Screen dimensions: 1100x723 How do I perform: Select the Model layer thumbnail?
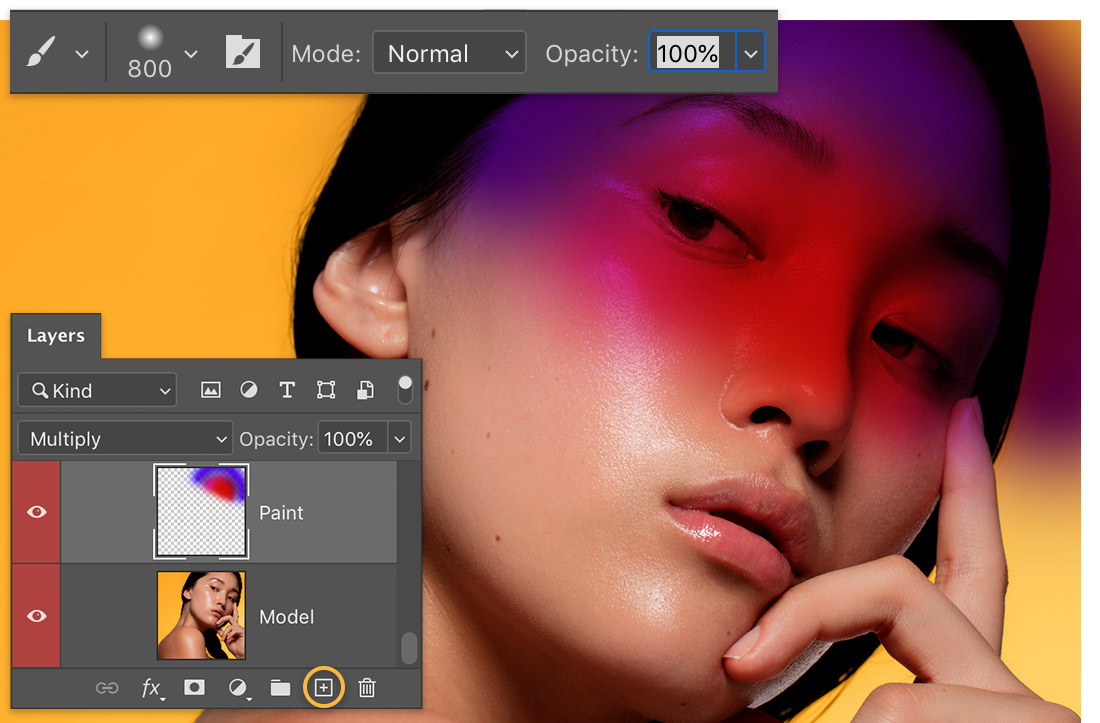pos(201,615)
